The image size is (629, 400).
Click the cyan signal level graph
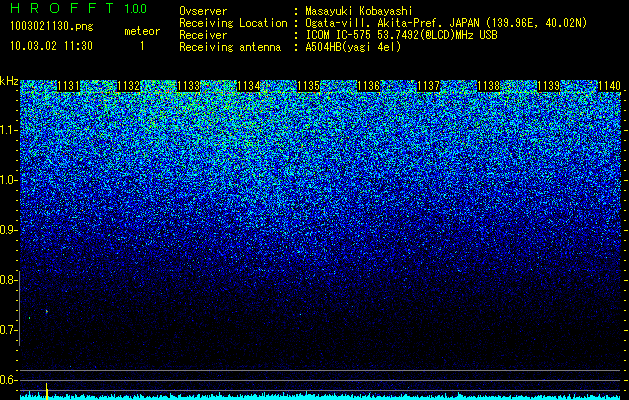[320, 397]
